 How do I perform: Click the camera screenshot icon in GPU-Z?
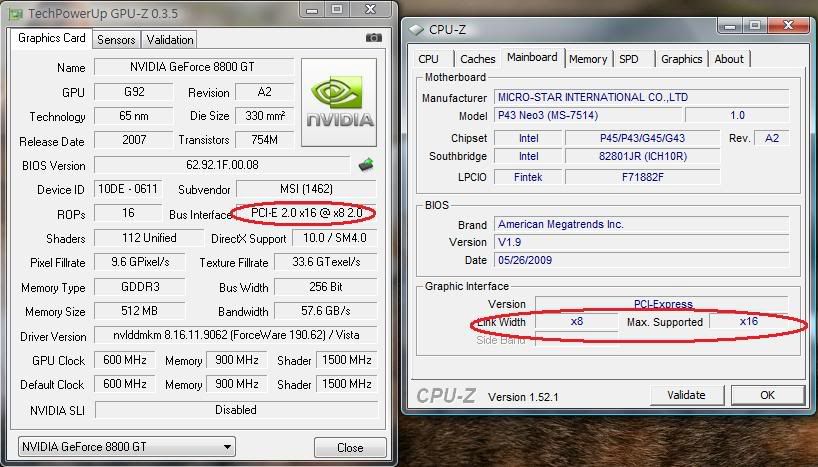pyautogui.click(x=373, y=38)
